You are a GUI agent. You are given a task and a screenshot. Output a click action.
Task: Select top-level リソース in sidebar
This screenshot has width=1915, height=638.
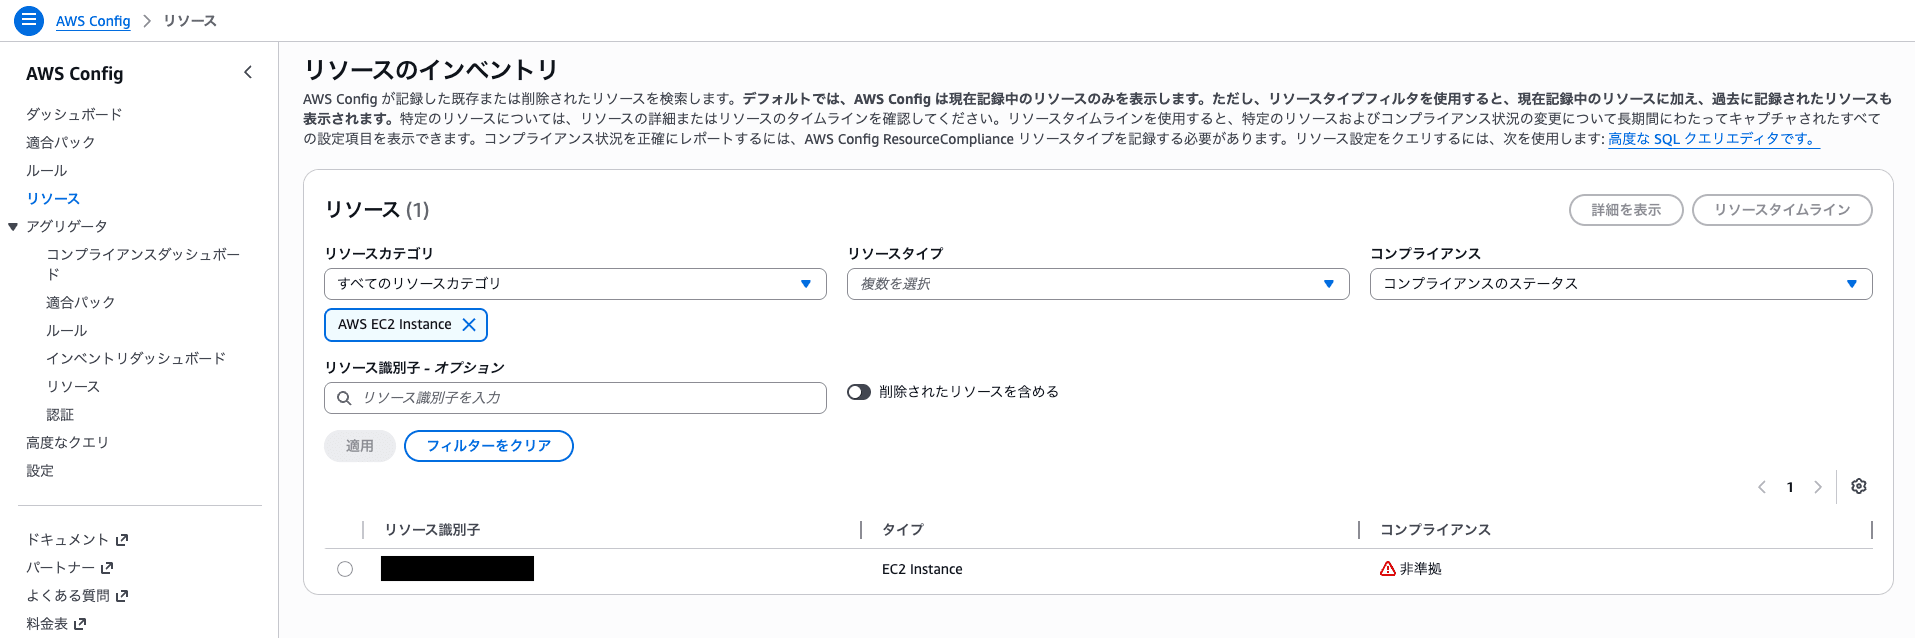click(x=53, y=198)
